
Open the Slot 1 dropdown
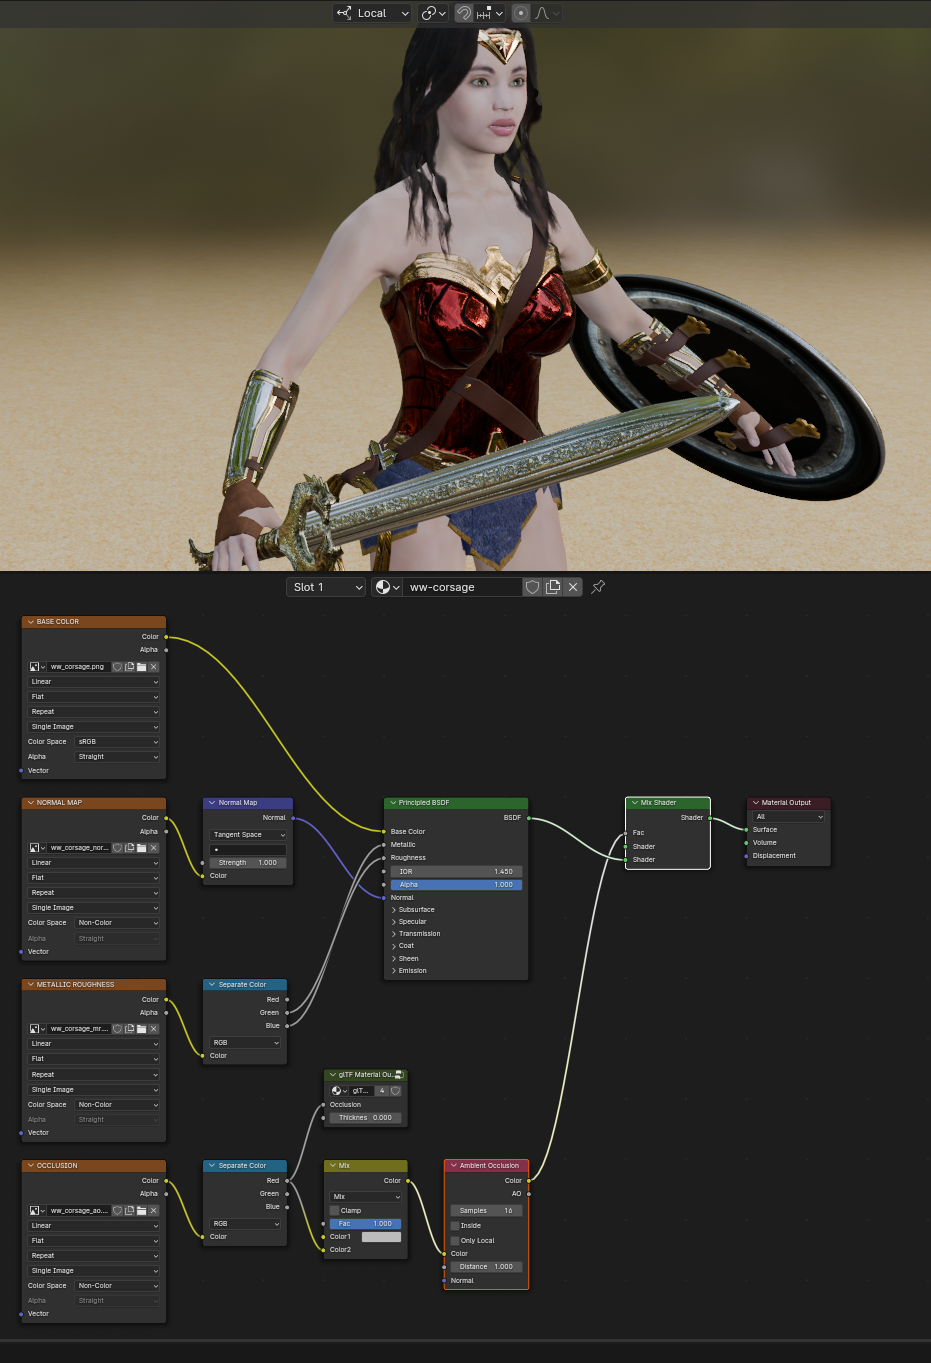326,587
